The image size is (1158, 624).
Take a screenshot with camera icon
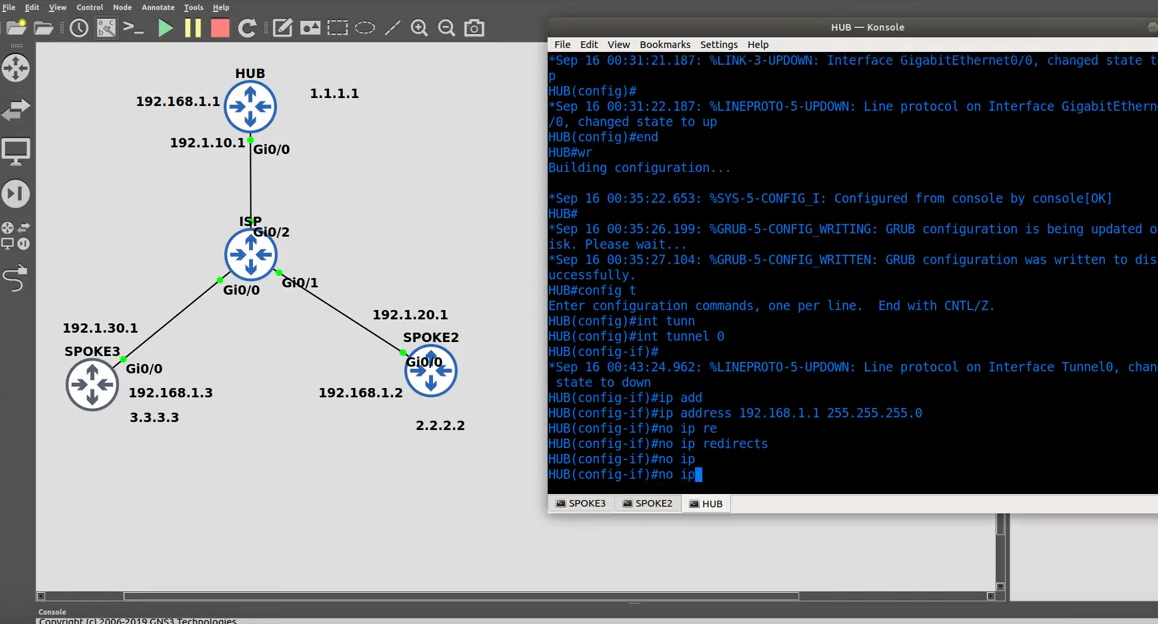(474, 28)
